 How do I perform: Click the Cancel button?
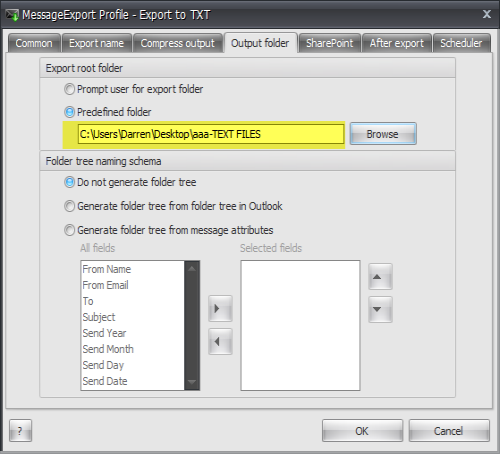pyautogui.click(x=449, y=431)
